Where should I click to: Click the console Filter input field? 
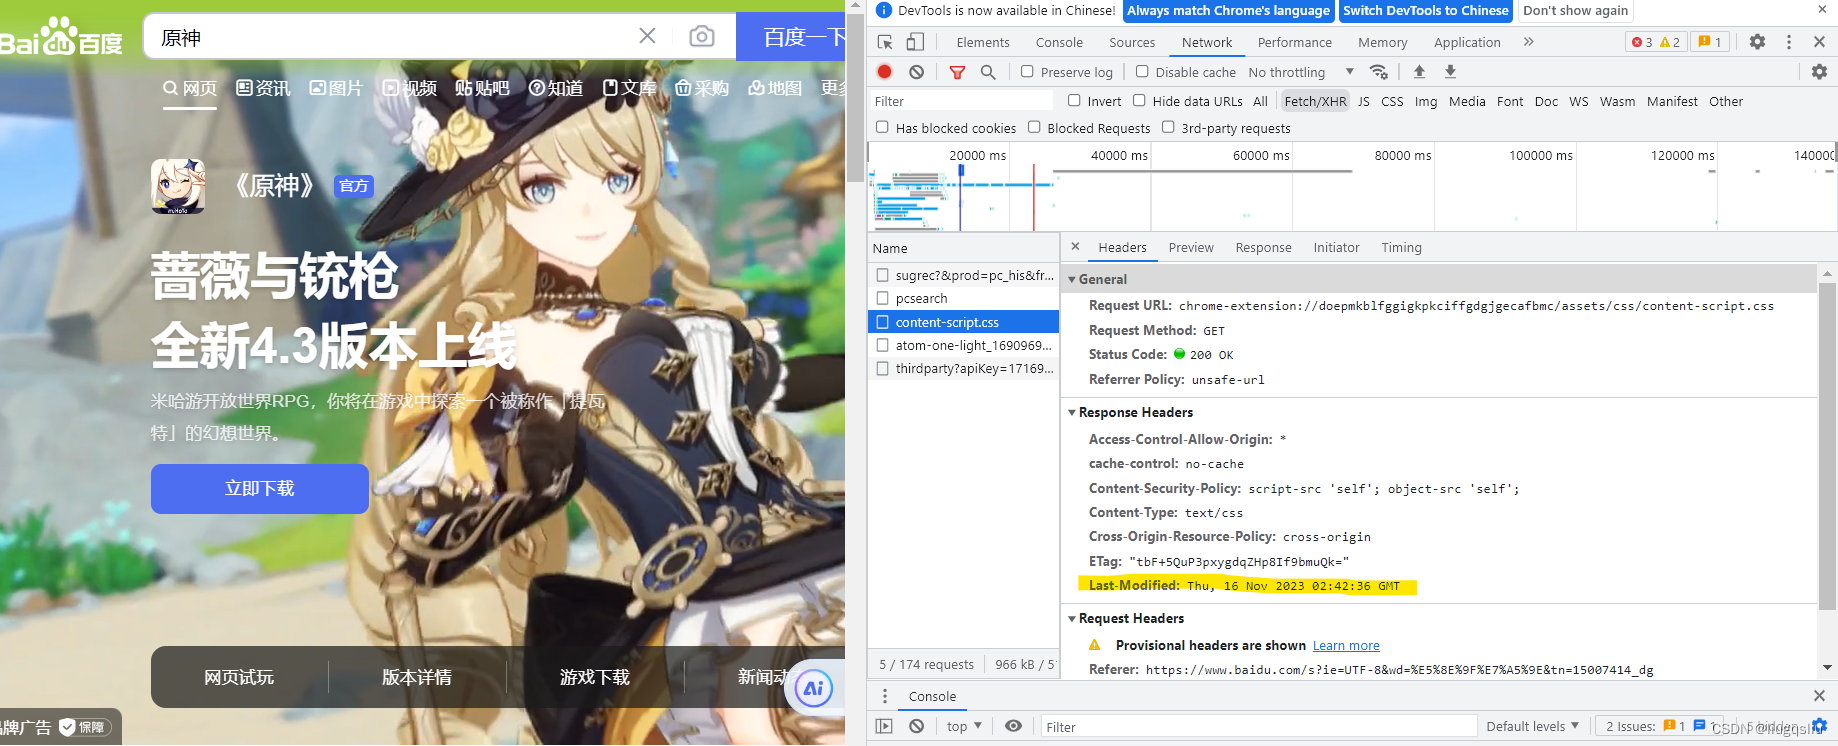coord(1258,726)
